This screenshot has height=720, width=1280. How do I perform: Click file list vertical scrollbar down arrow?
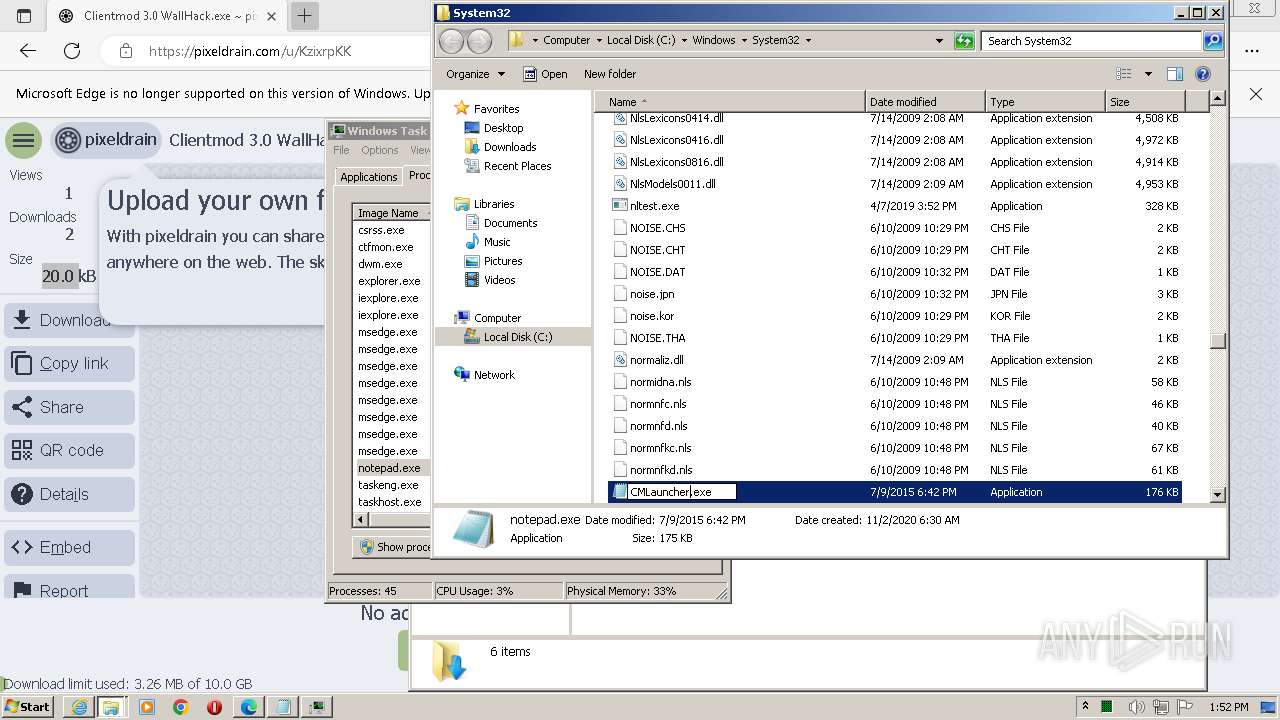pyautogui.click(x=1217, y=494)
